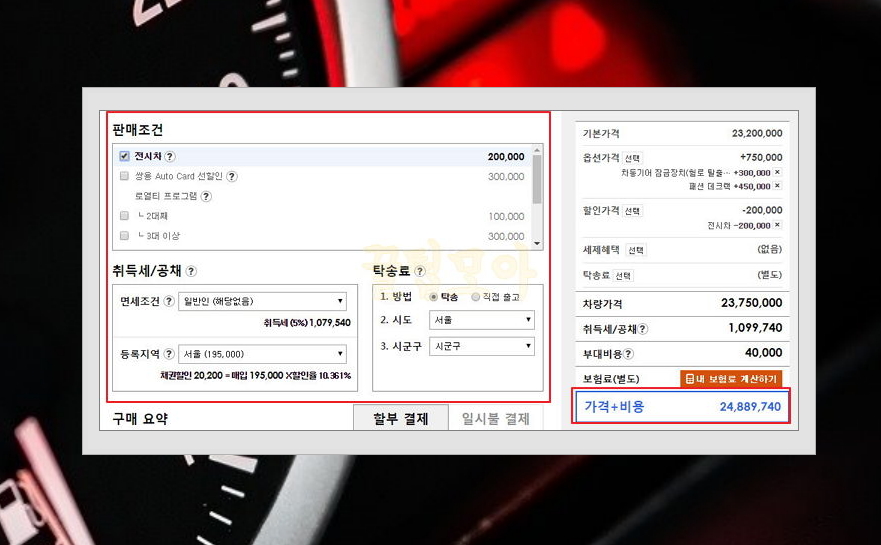Click the 할인가격 total -200,000

tap(762, 211)
